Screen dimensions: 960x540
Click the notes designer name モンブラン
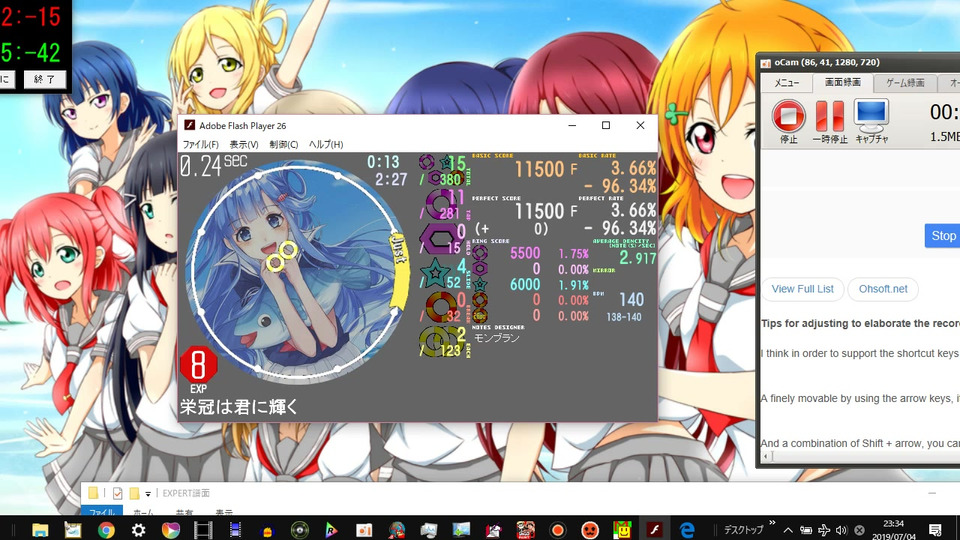497,338
